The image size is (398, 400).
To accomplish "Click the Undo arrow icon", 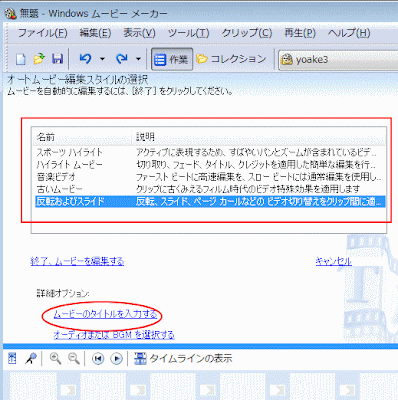I will [x=85, y=59].
